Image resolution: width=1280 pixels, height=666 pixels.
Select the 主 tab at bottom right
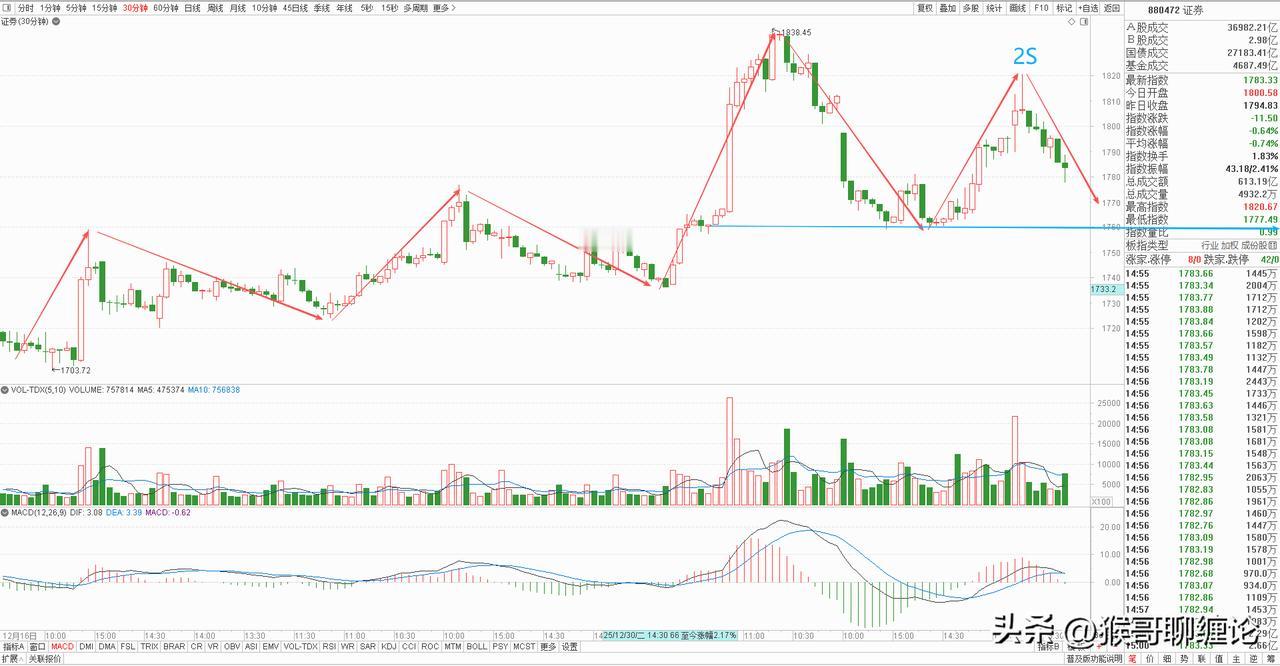(1235, 659)
